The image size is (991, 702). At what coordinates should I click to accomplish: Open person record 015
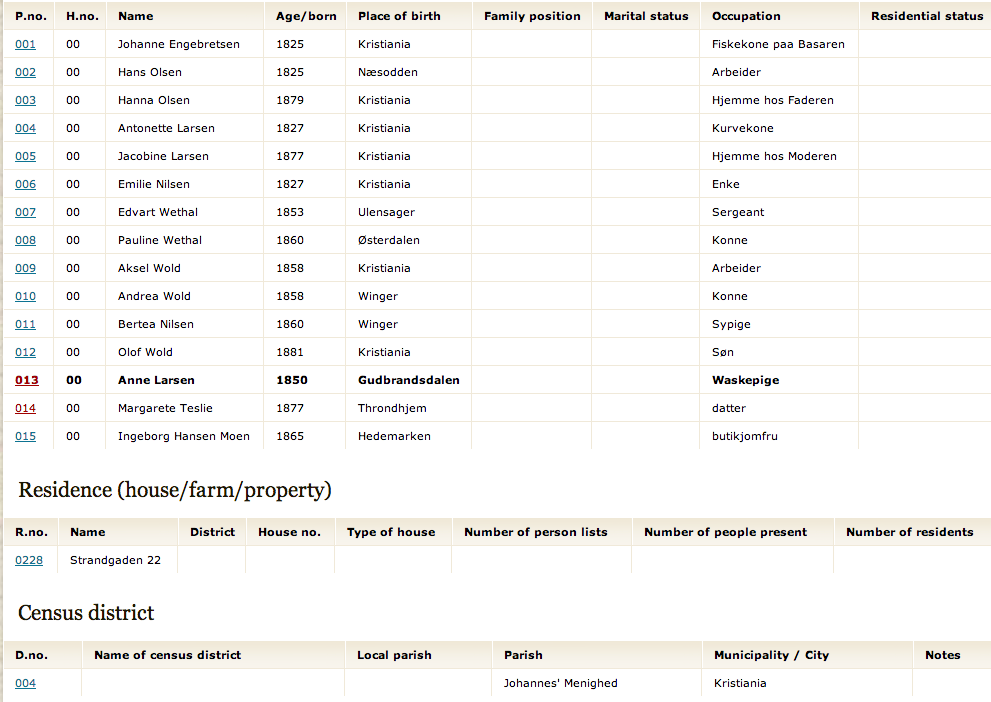click(x=25, y=436)
